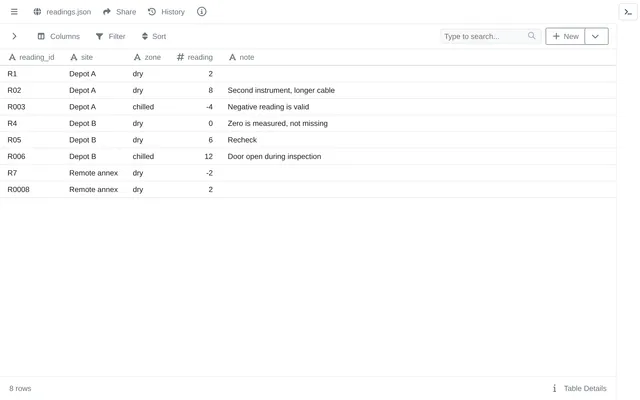
Task: Click the dry zone in row R05
Action: (138, 140)
